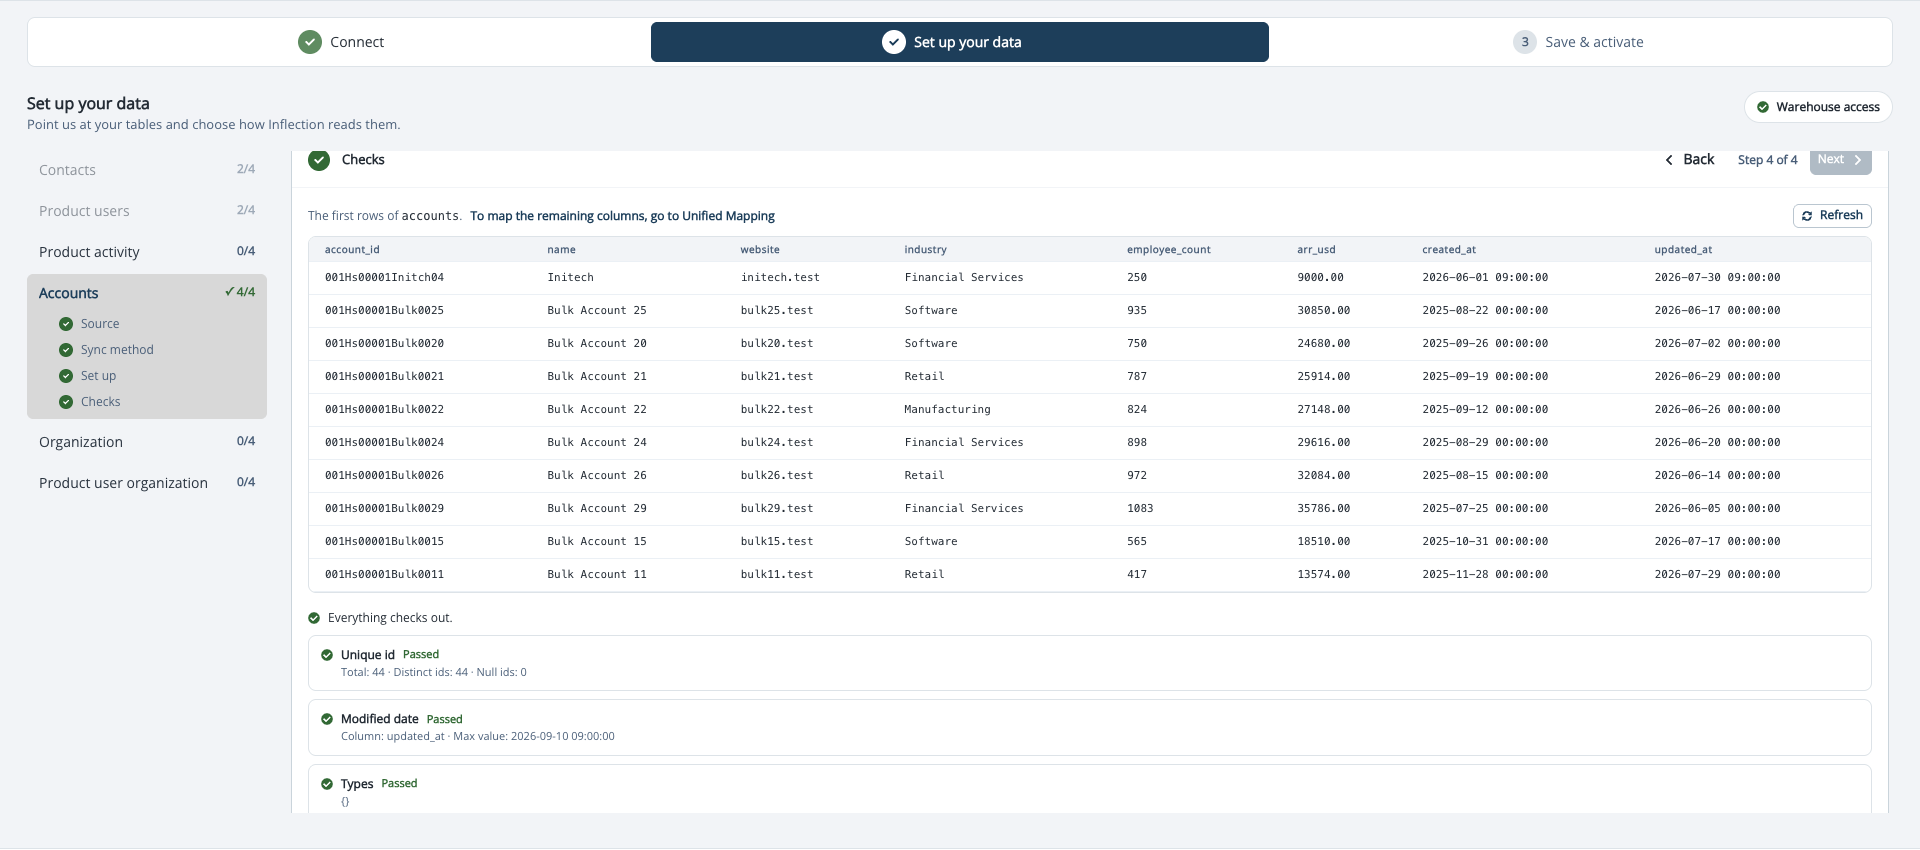Follow the Unified Mapping link
This screenshot has height=850, width=1920.
click(623, 216)
